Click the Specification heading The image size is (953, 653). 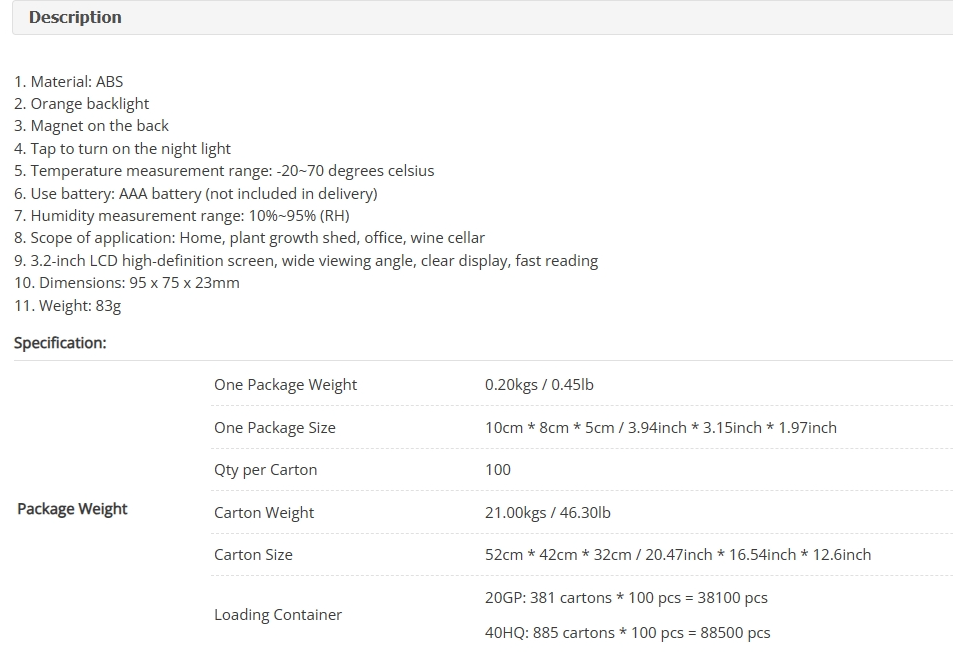pos(60,343)
